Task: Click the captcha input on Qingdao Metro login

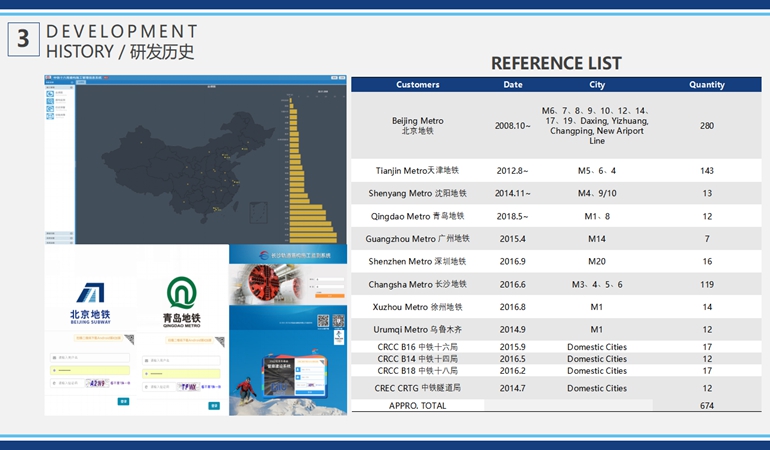Action: [159, 387]
